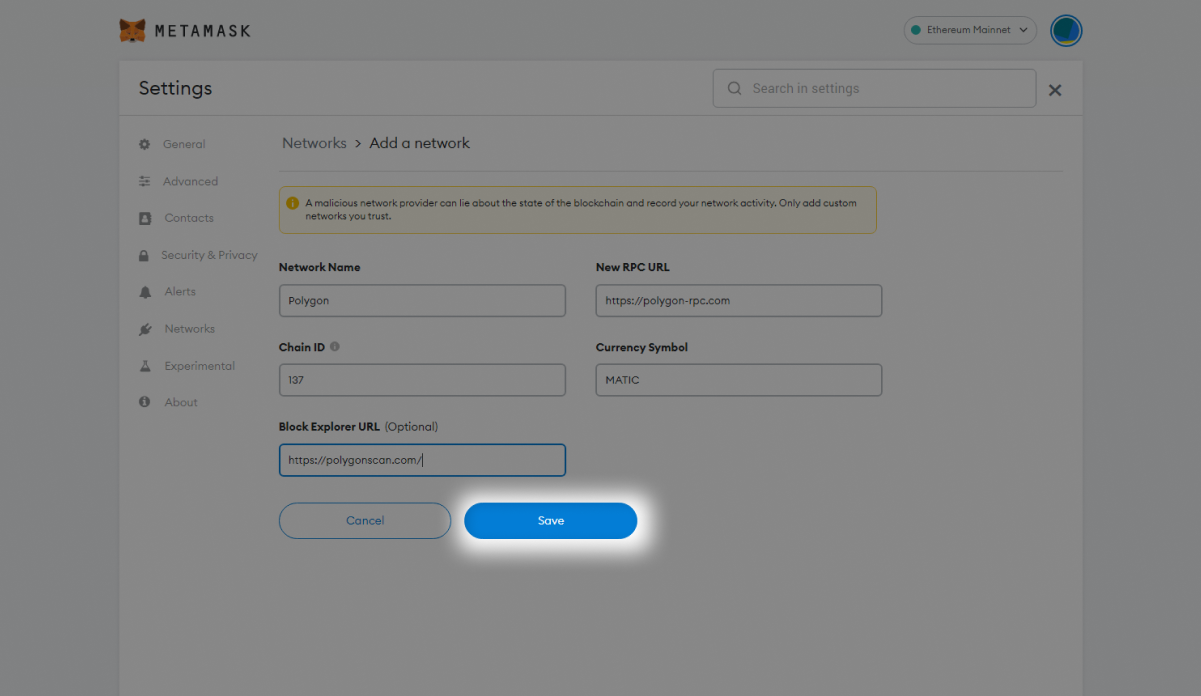Cancel adding the network

pyautogui.click(x=365, y=521)
